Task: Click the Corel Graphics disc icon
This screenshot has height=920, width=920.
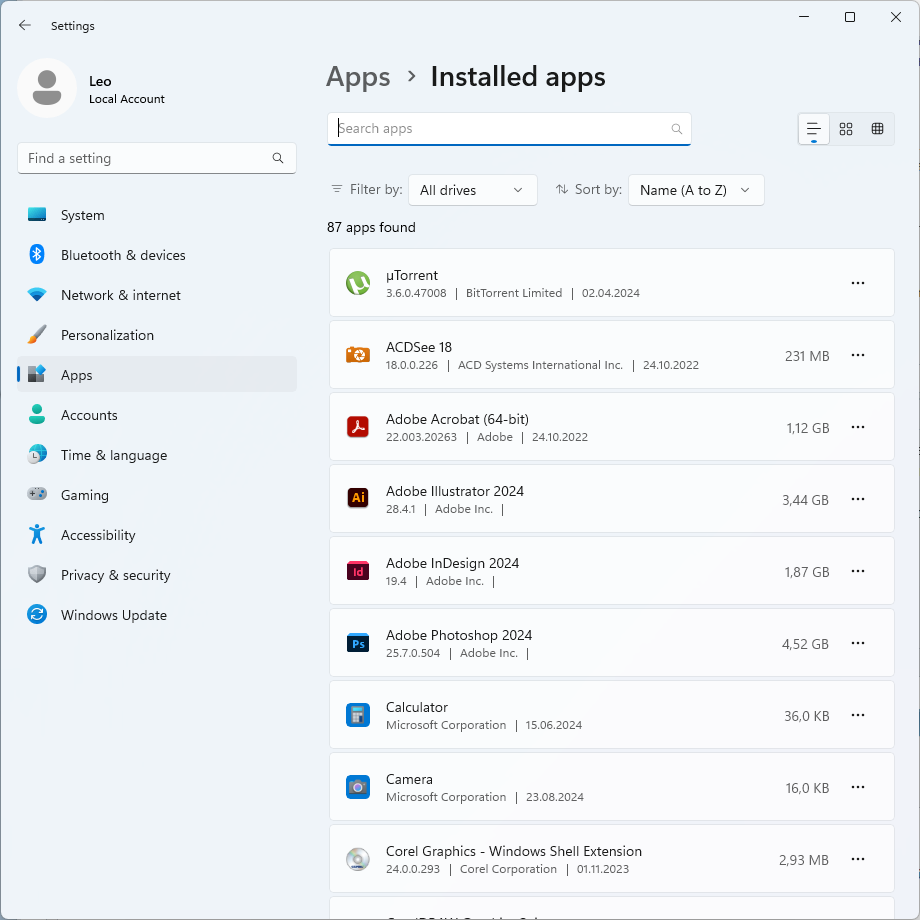Action: [x=357, y=859]
